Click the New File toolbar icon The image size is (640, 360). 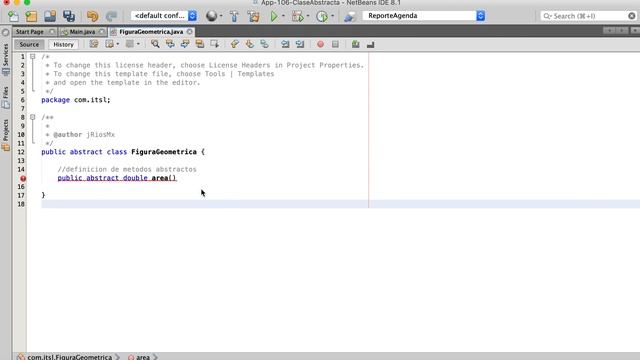13,16
